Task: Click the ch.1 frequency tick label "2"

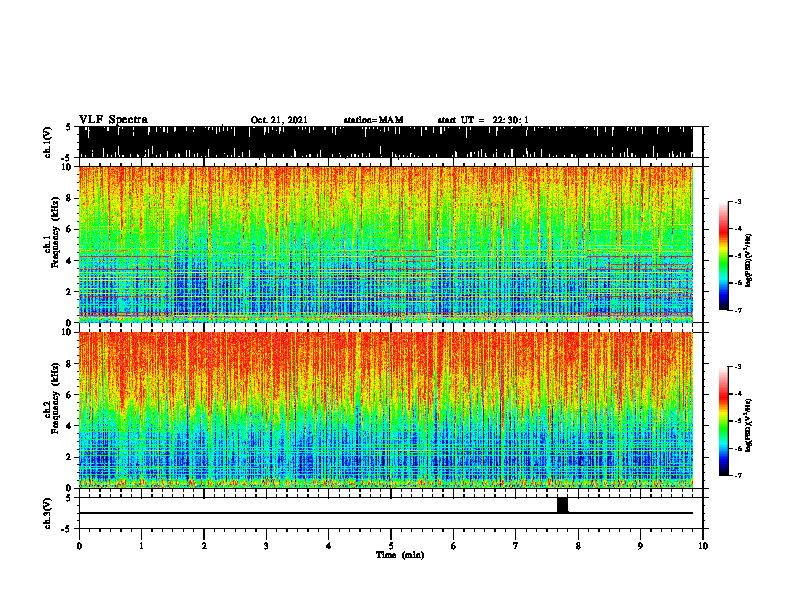Action: 70,292
